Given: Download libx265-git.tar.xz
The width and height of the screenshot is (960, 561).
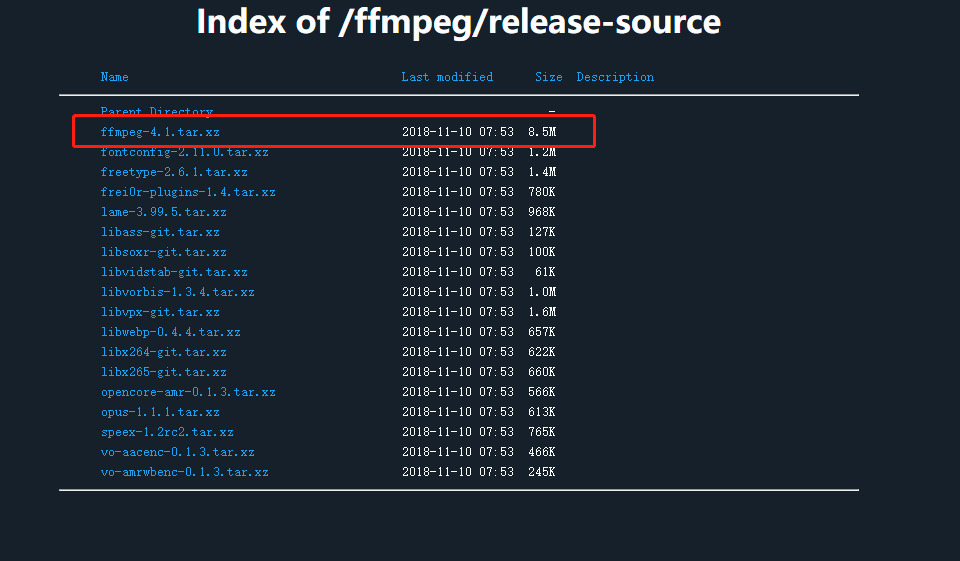Looking at the screenshot, I should (163, 372).
